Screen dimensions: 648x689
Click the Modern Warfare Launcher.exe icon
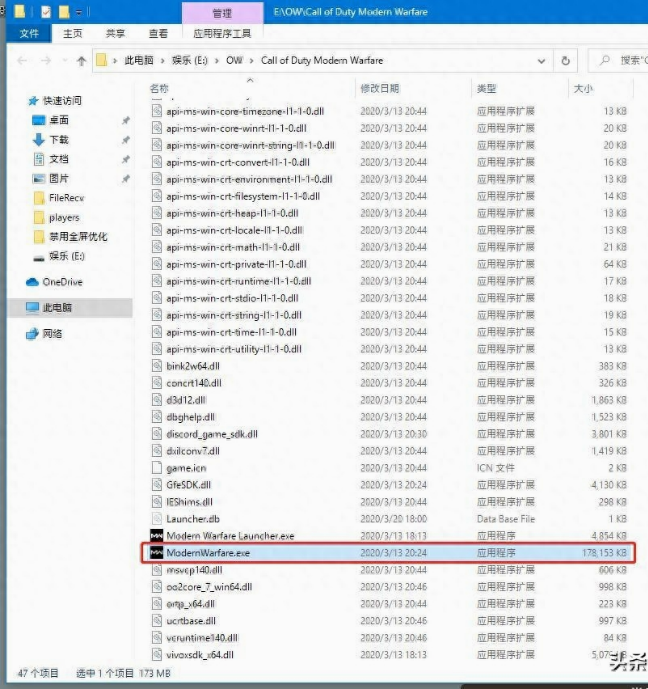pyautogui.click(x=156, y=535)
